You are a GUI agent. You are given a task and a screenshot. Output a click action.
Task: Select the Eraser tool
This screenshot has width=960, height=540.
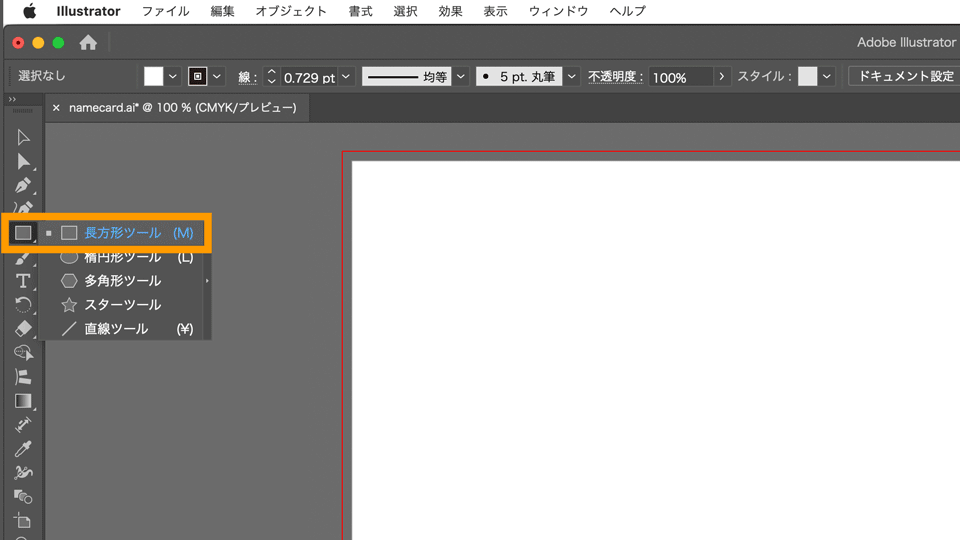23,329
